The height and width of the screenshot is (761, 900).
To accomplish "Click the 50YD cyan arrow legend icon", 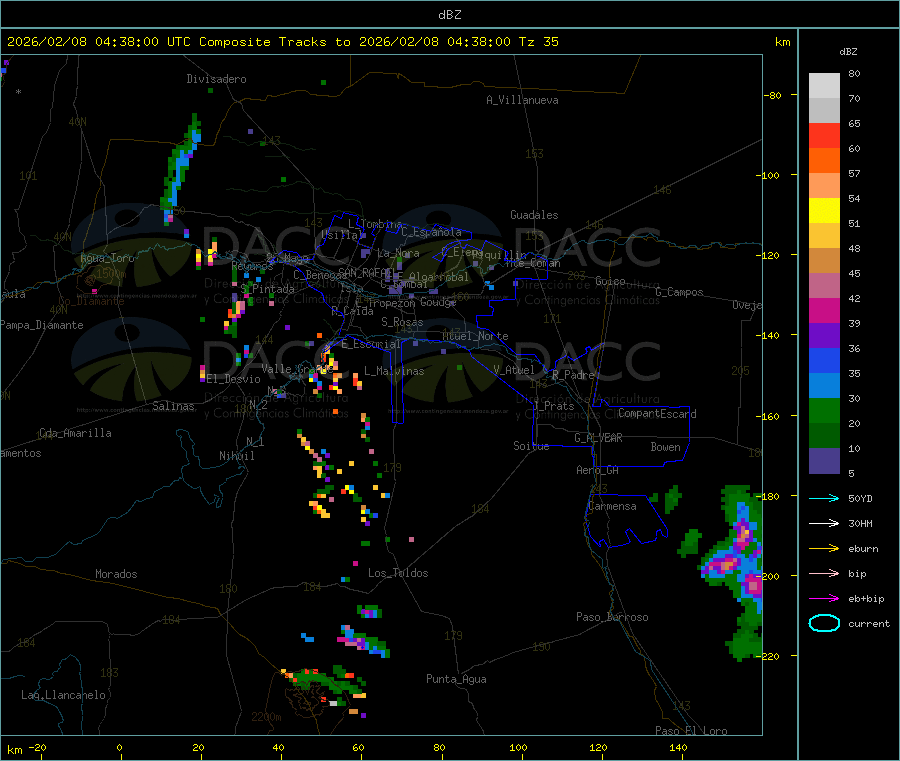I will tap(824, 498).
